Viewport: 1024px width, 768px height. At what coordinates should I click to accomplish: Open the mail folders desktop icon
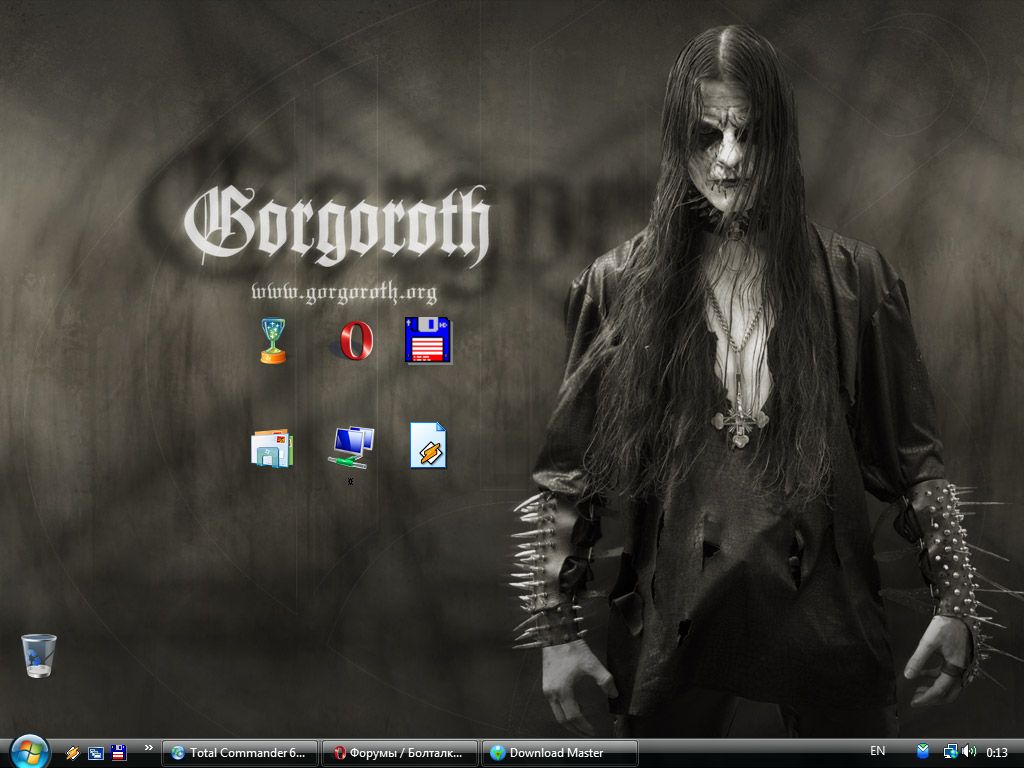point(272,448)
